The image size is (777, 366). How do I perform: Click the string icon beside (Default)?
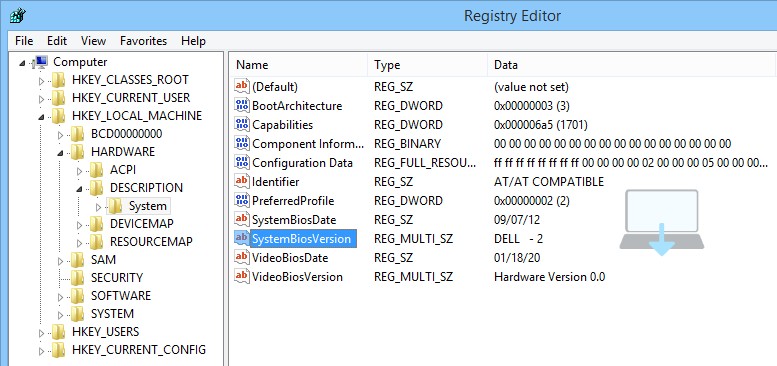pos(242,86)
